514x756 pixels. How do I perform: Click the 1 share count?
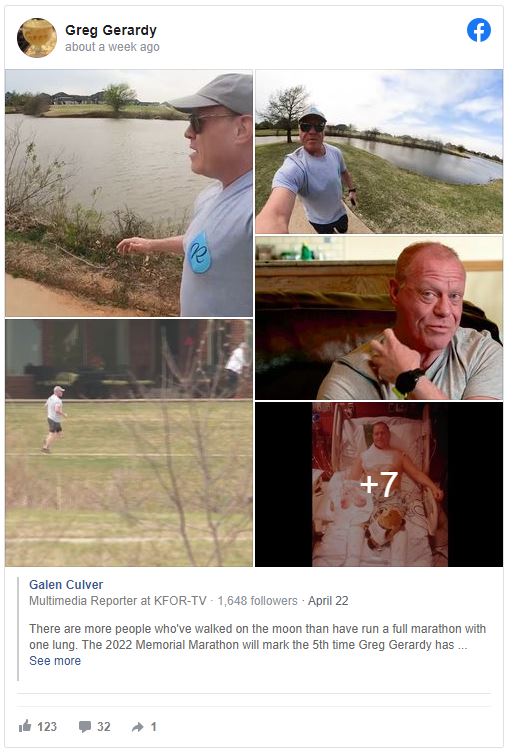coord(153,727)
